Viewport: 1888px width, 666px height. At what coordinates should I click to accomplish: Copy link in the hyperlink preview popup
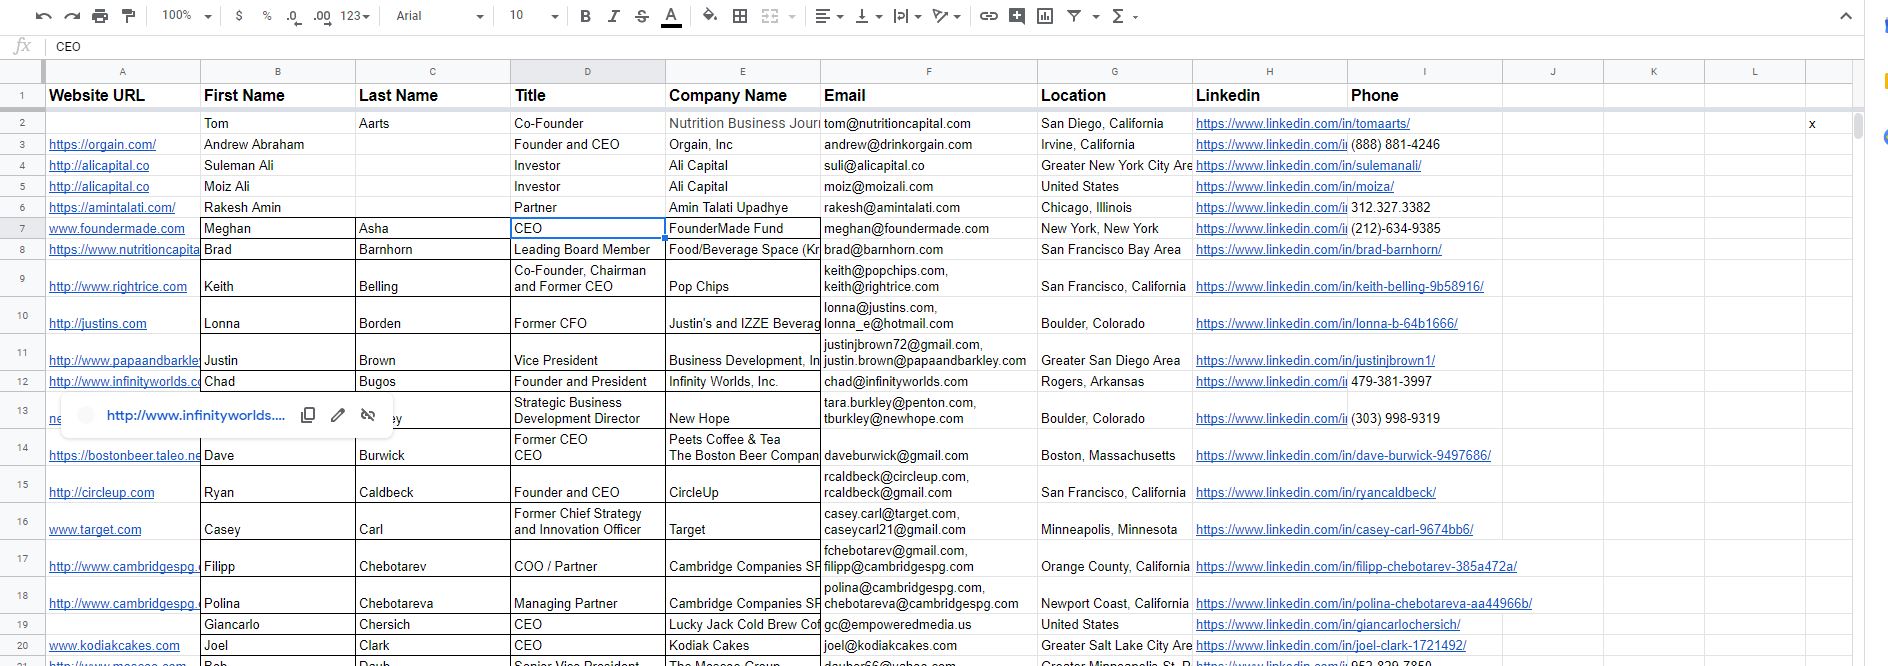(308, 415)
